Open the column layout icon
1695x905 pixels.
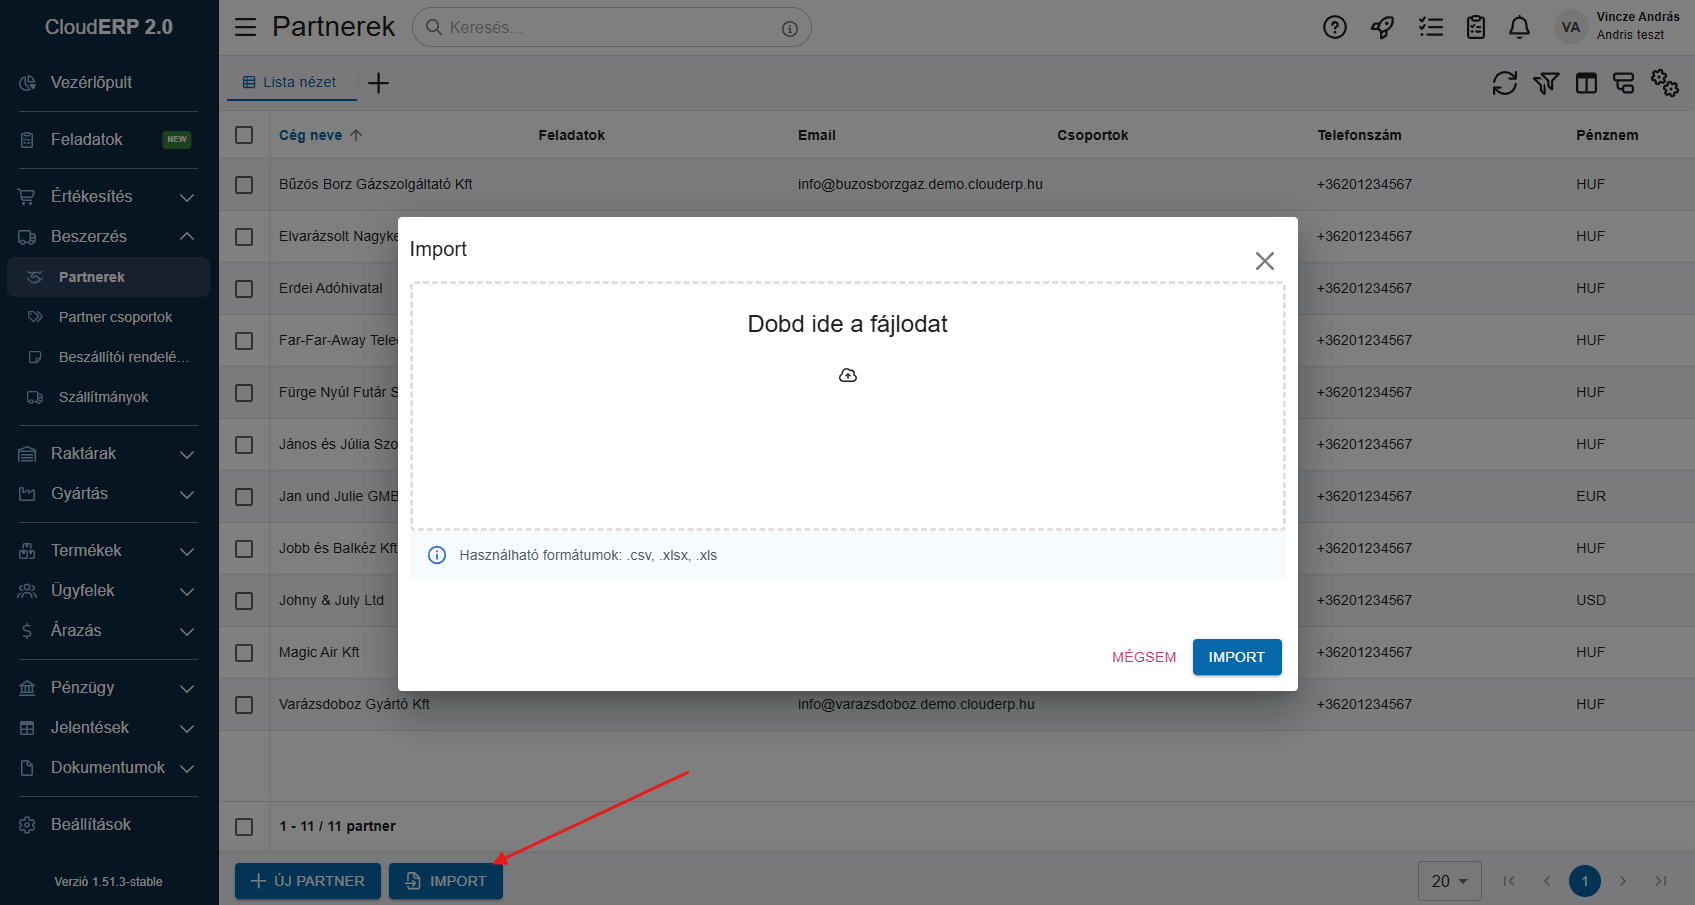(1586, 83)
